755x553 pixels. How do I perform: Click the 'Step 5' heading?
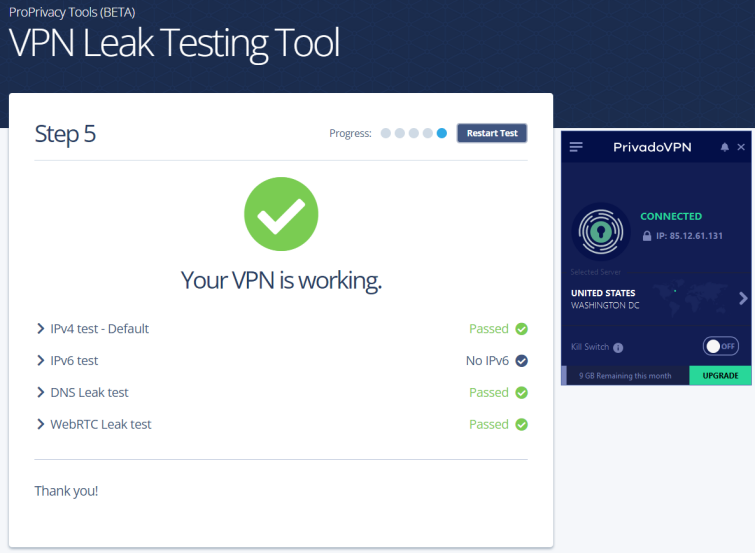click(65, 134)
